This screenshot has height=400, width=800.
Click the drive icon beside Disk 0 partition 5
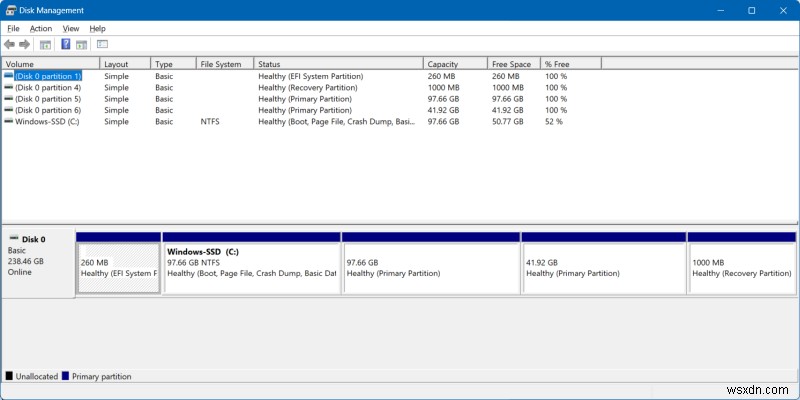pyautogui.click(x=9, y=98)
